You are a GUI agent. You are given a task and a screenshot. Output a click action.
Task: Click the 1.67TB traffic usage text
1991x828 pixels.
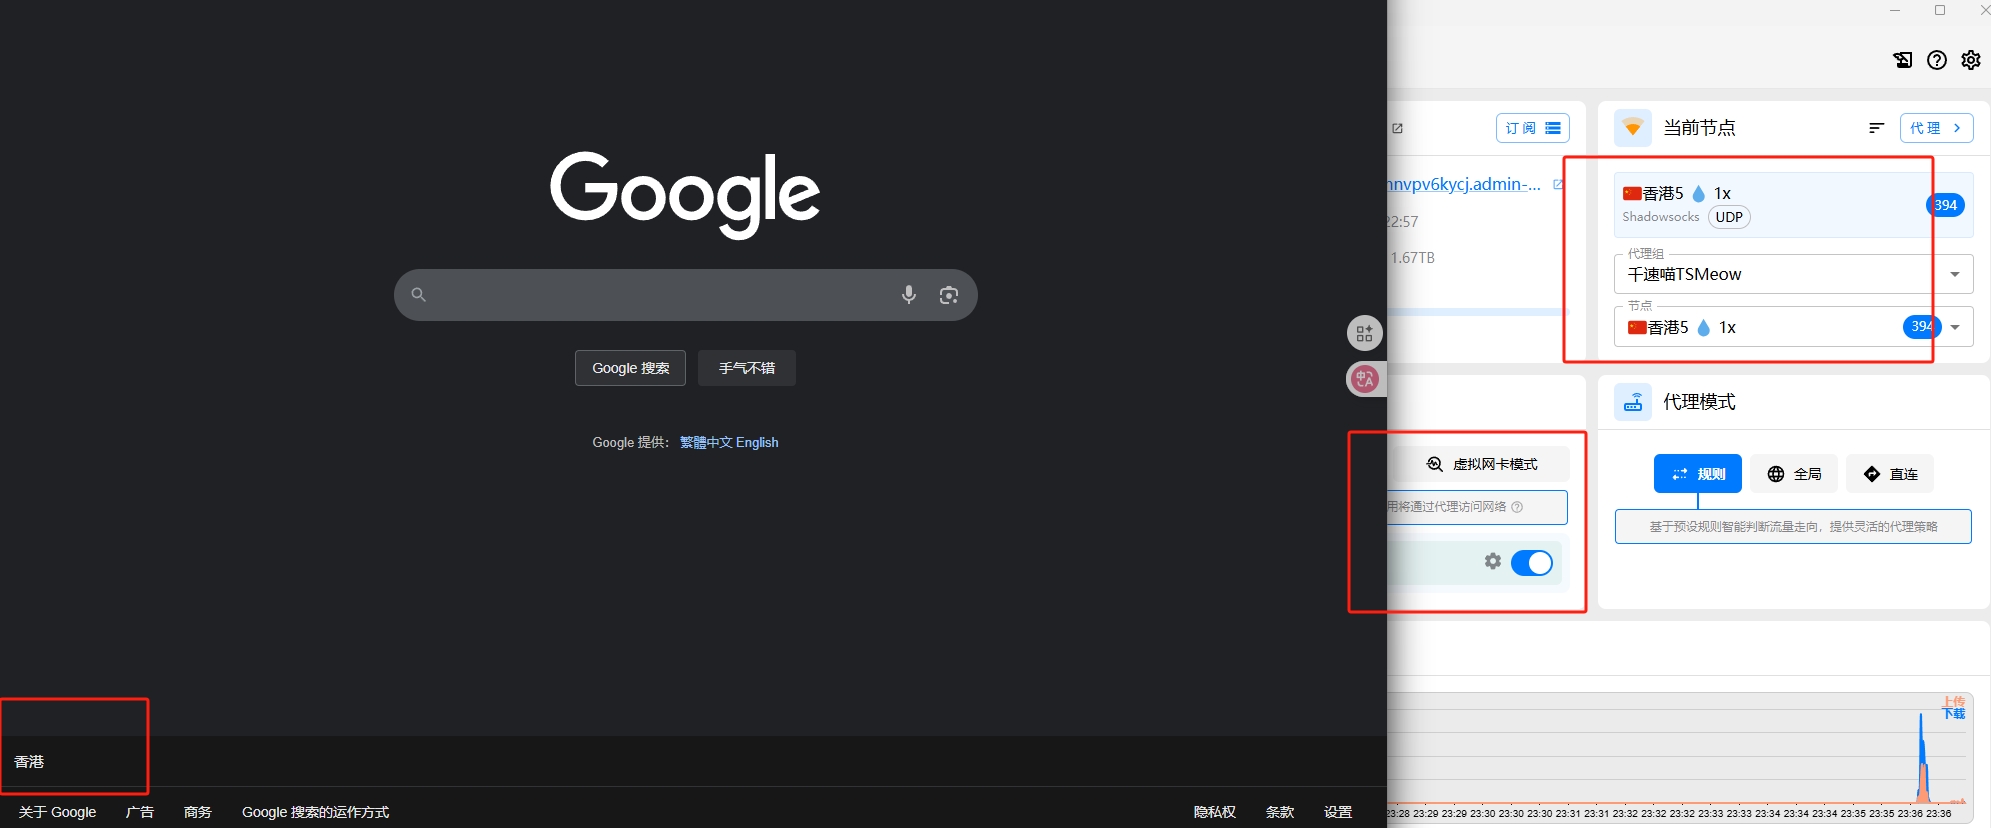(1412, 258)
